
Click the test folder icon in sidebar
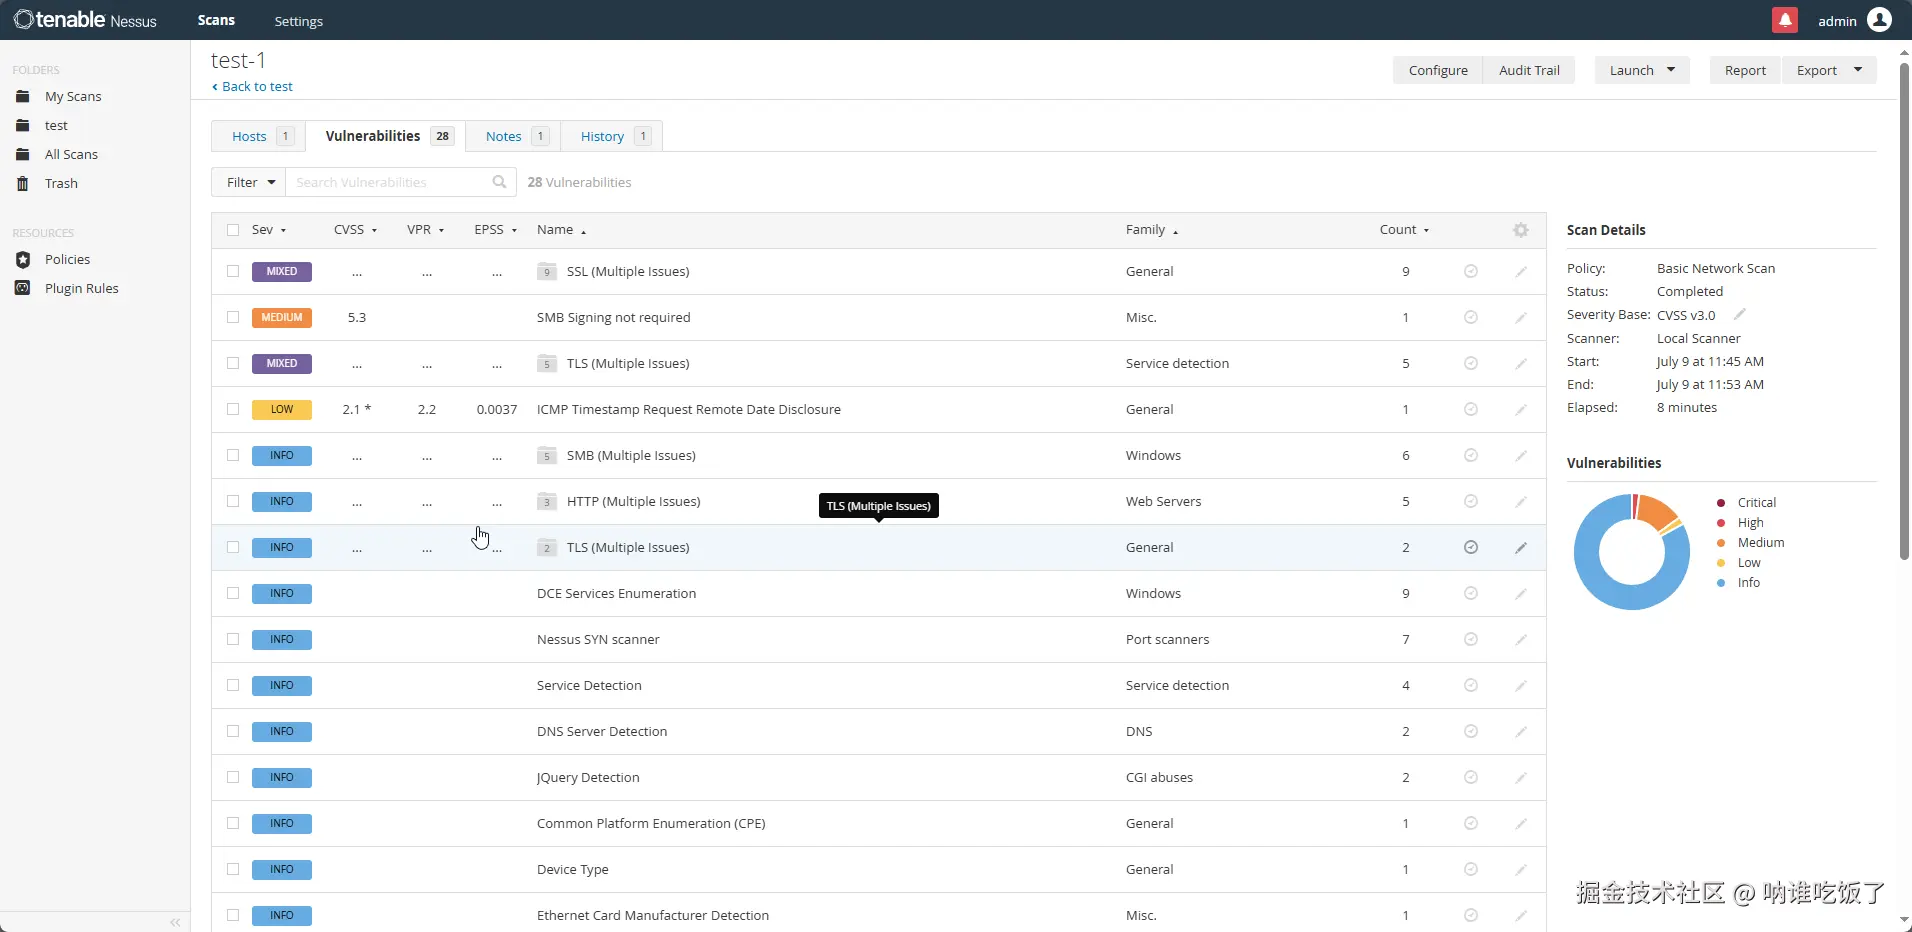click(x=23, y=125)
